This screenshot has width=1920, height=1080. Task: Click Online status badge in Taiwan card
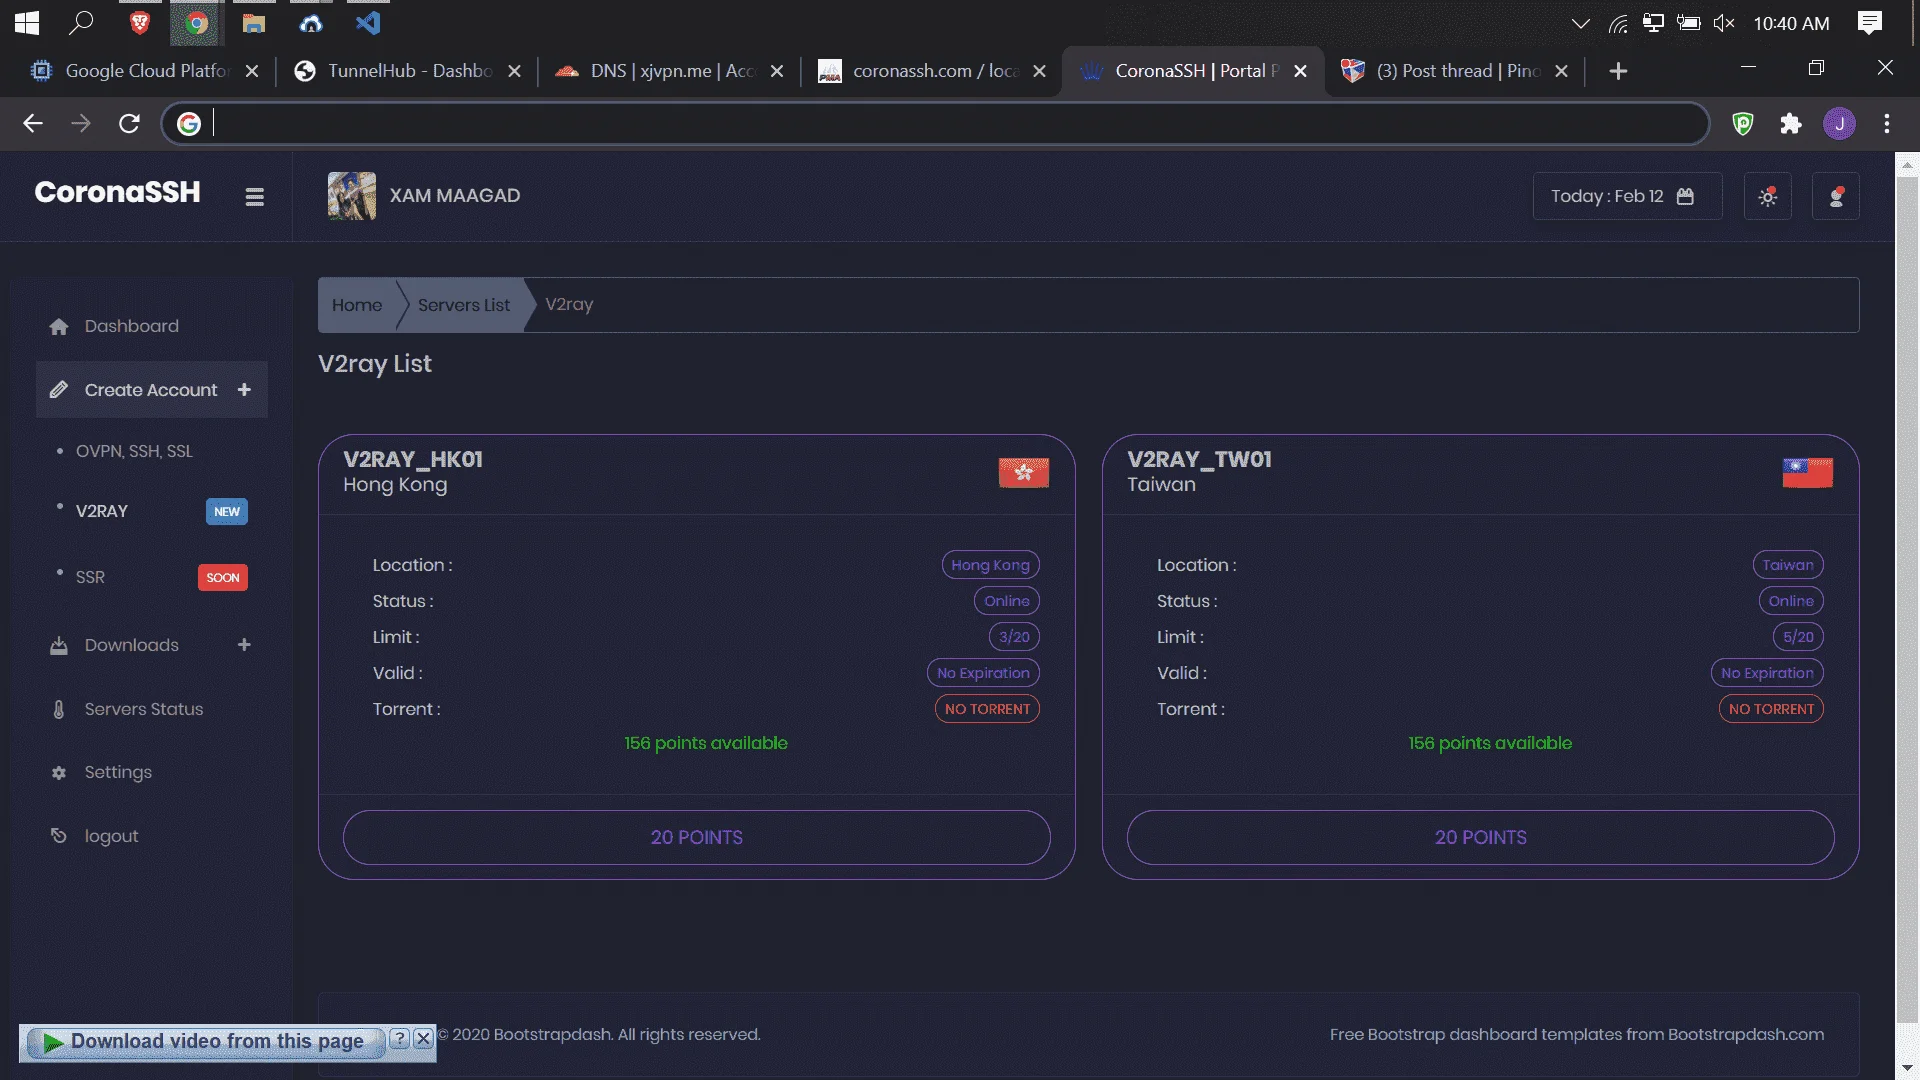(x=1790, y=601)
